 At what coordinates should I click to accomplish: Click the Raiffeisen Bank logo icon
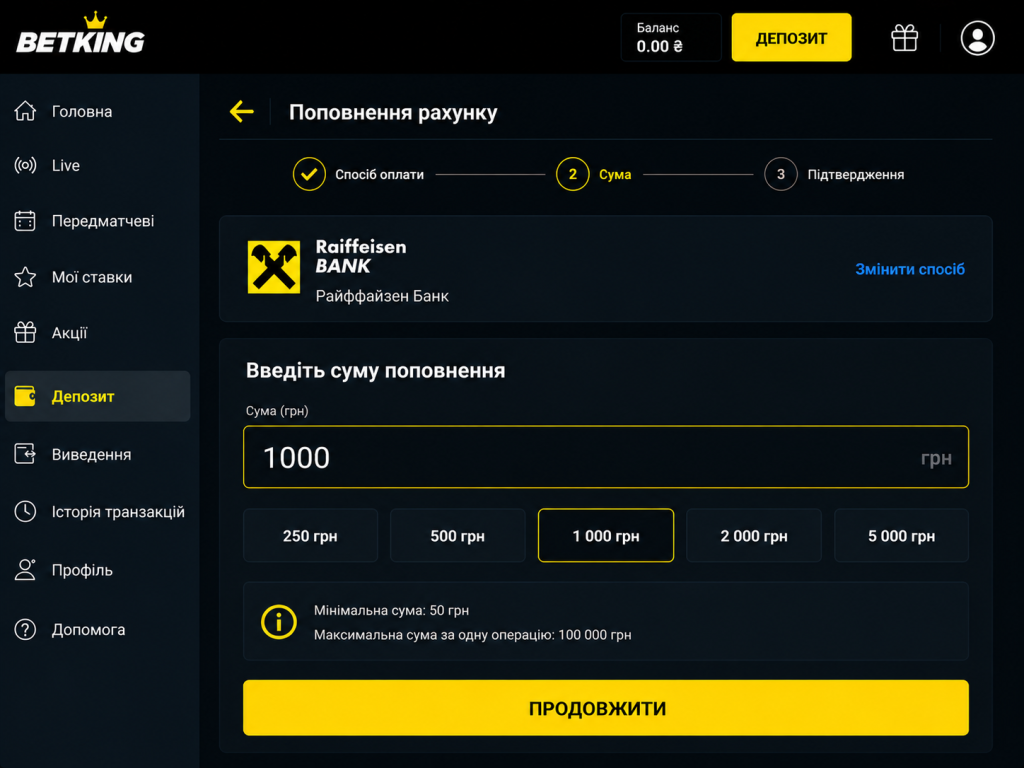(274, 267)
